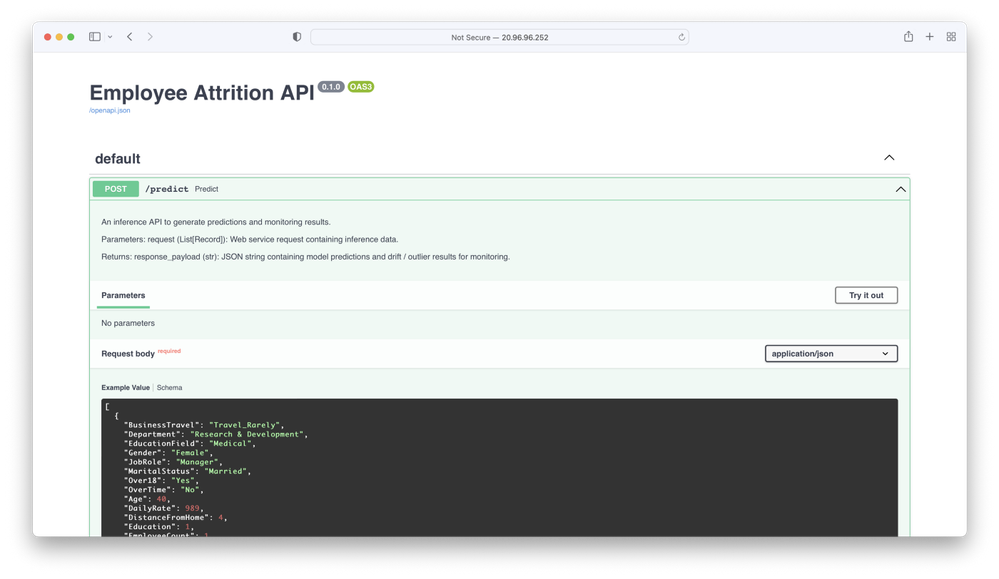The width and height of the screenshot is (999, 579).
Task: Go back with the back arrow
Action: [x=130, y=37]
